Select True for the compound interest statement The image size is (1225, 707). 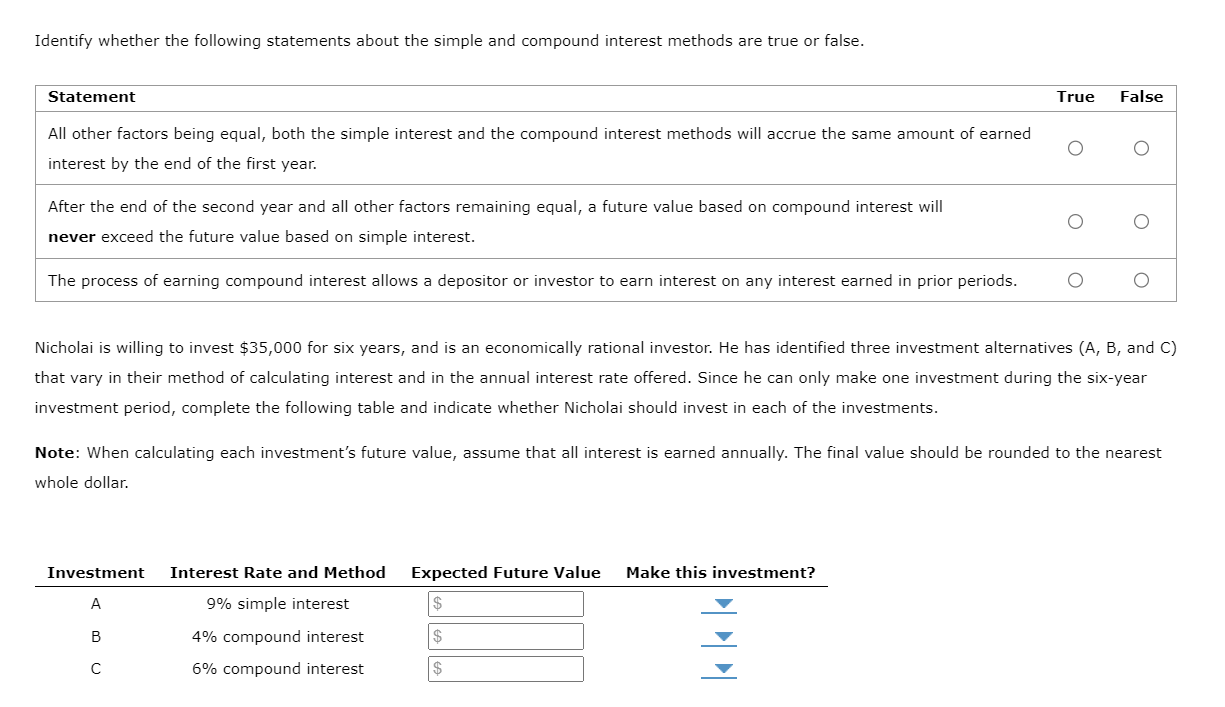pos(1075,280)
